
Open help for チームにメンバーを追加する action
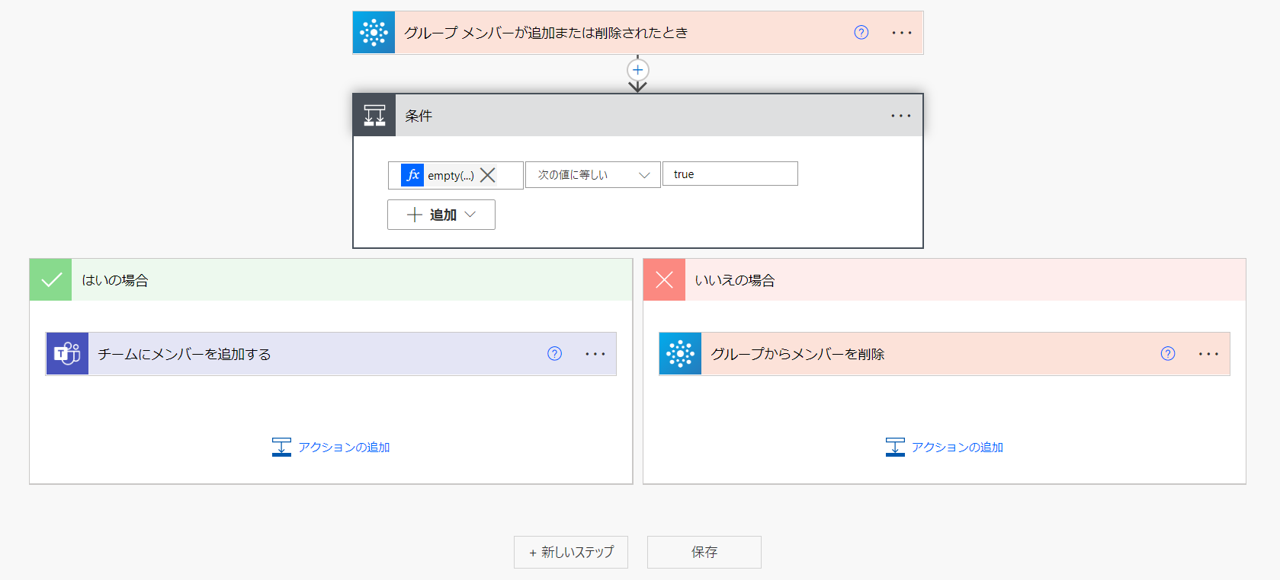point(553,353)
